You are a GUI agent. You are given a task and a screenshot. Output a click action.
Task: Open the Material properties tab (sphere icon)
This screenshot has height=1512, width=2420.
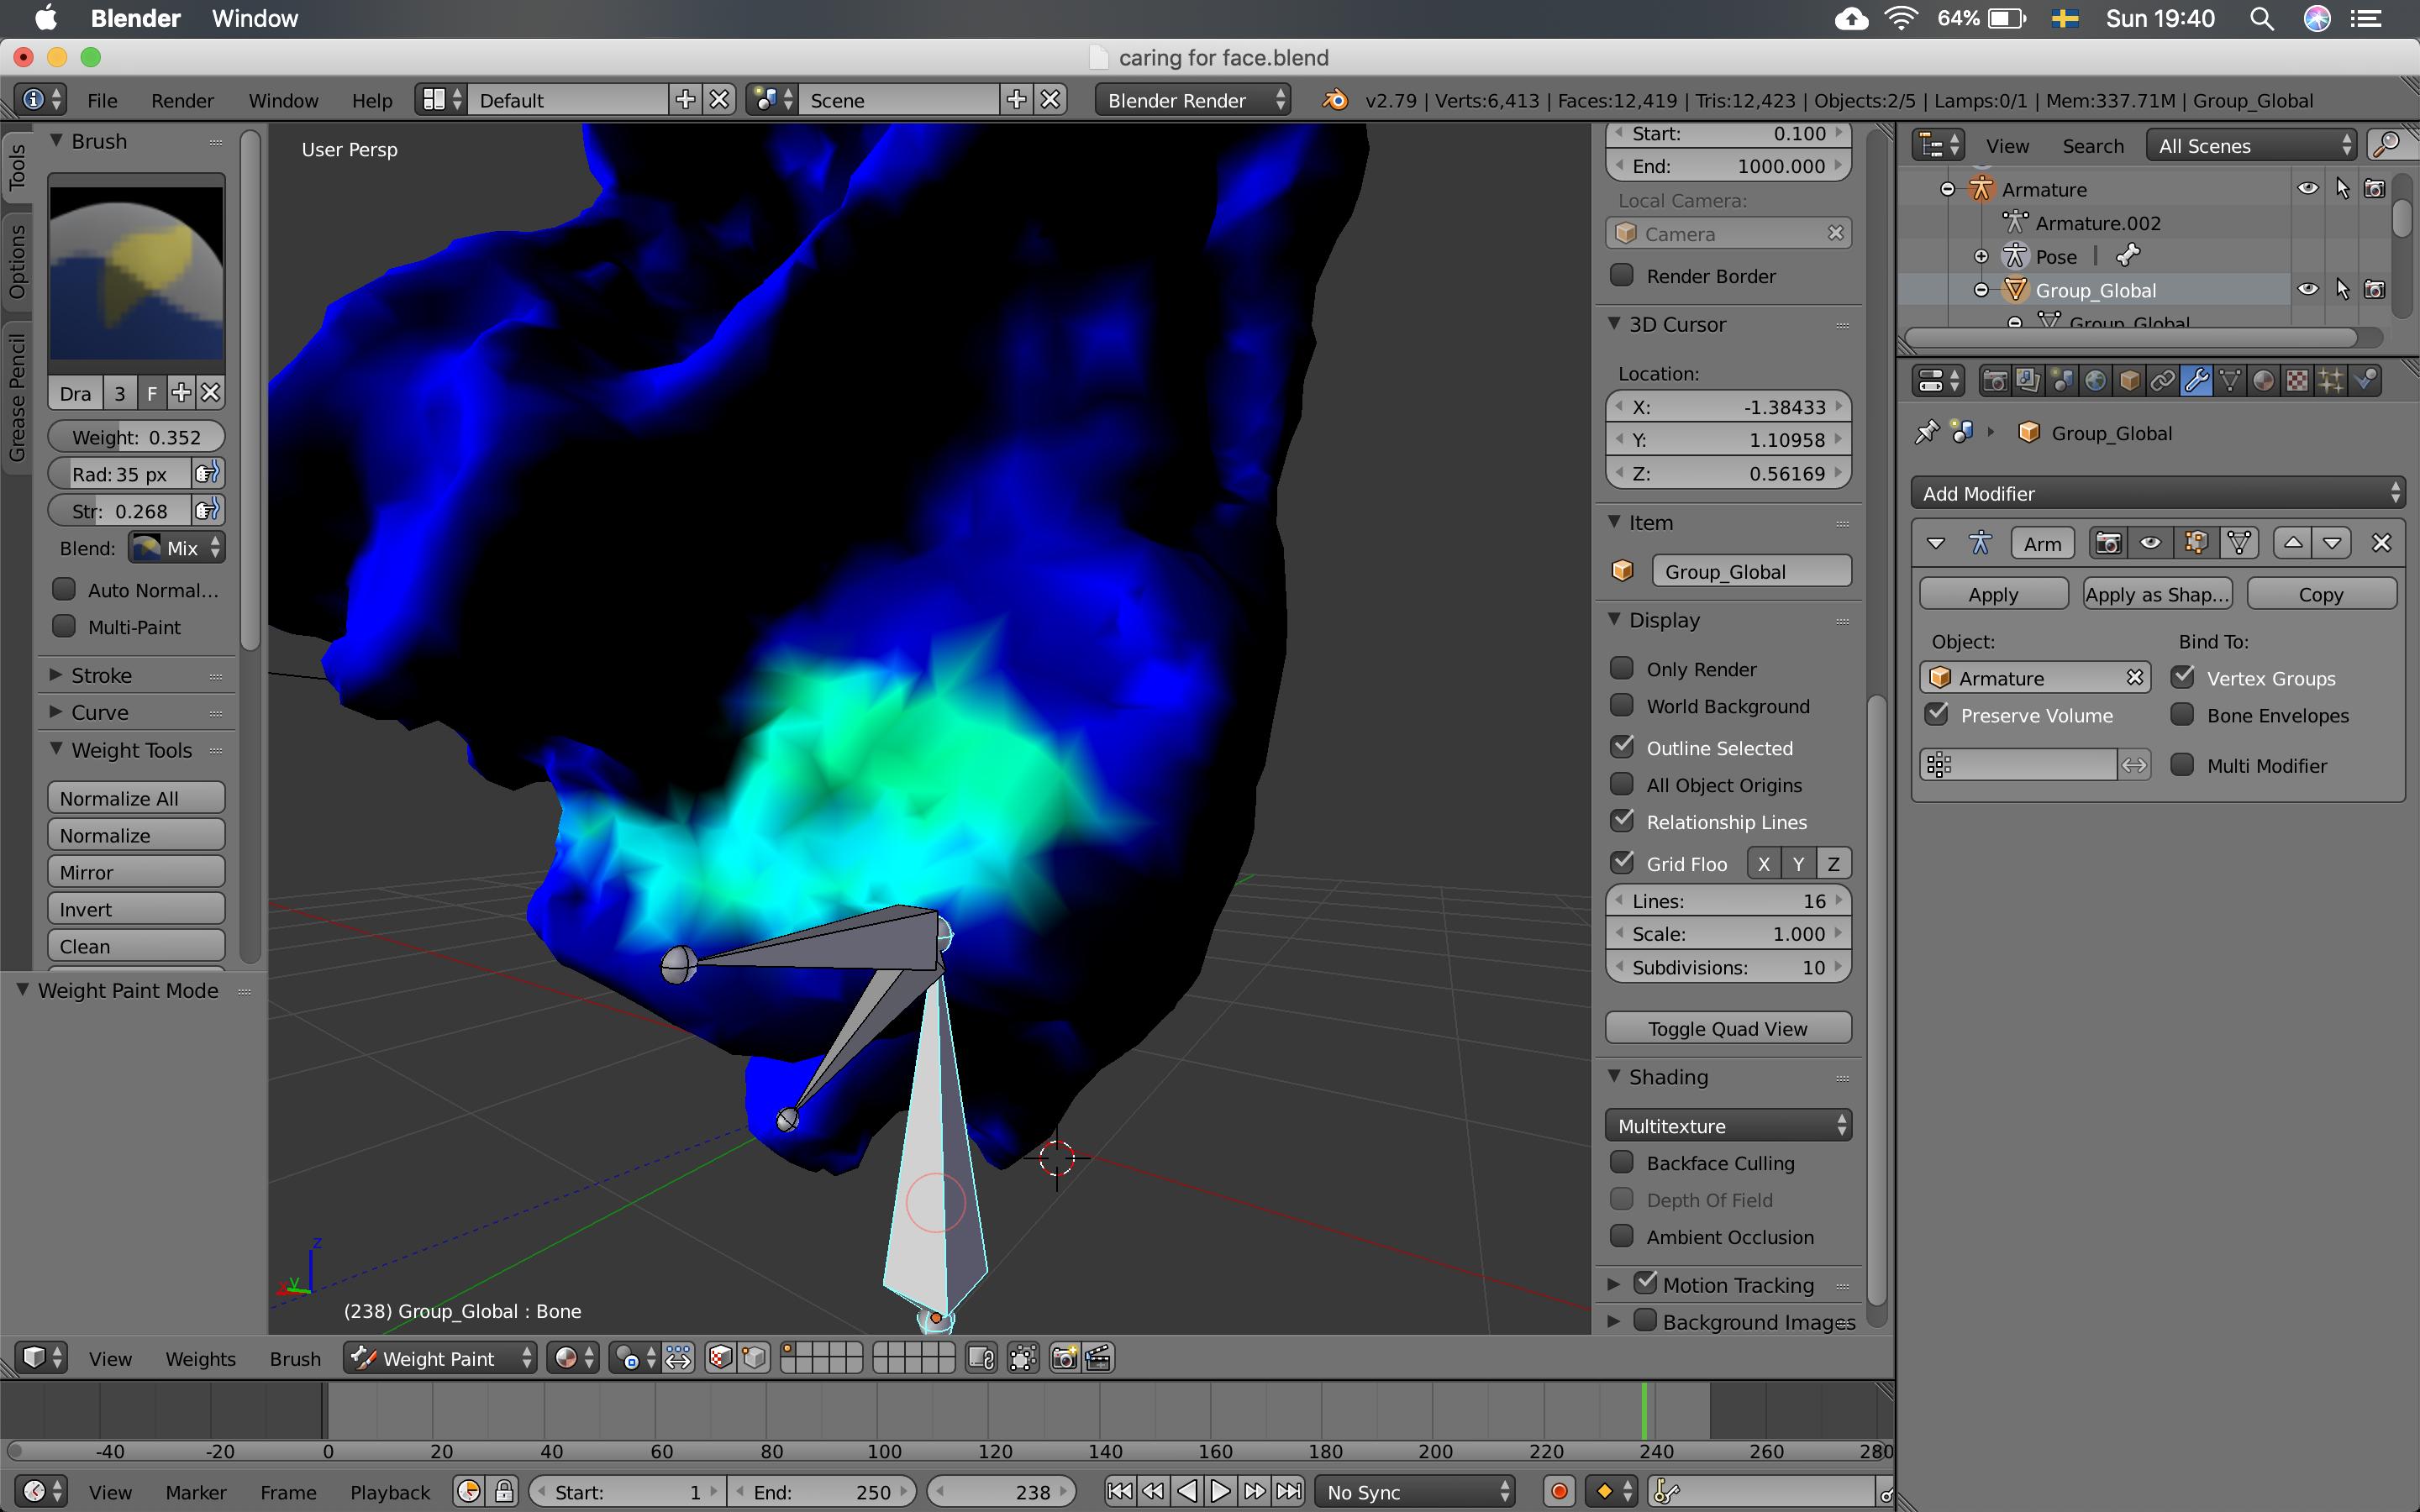2263,381
